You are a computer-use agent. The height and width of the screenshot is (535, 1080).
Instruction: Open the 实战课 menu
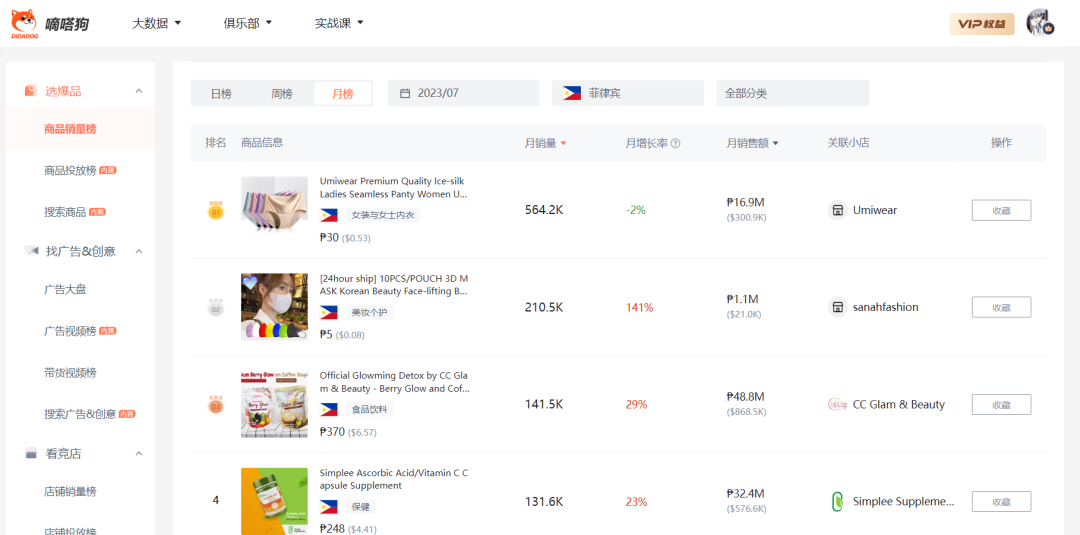pos(339,23)
